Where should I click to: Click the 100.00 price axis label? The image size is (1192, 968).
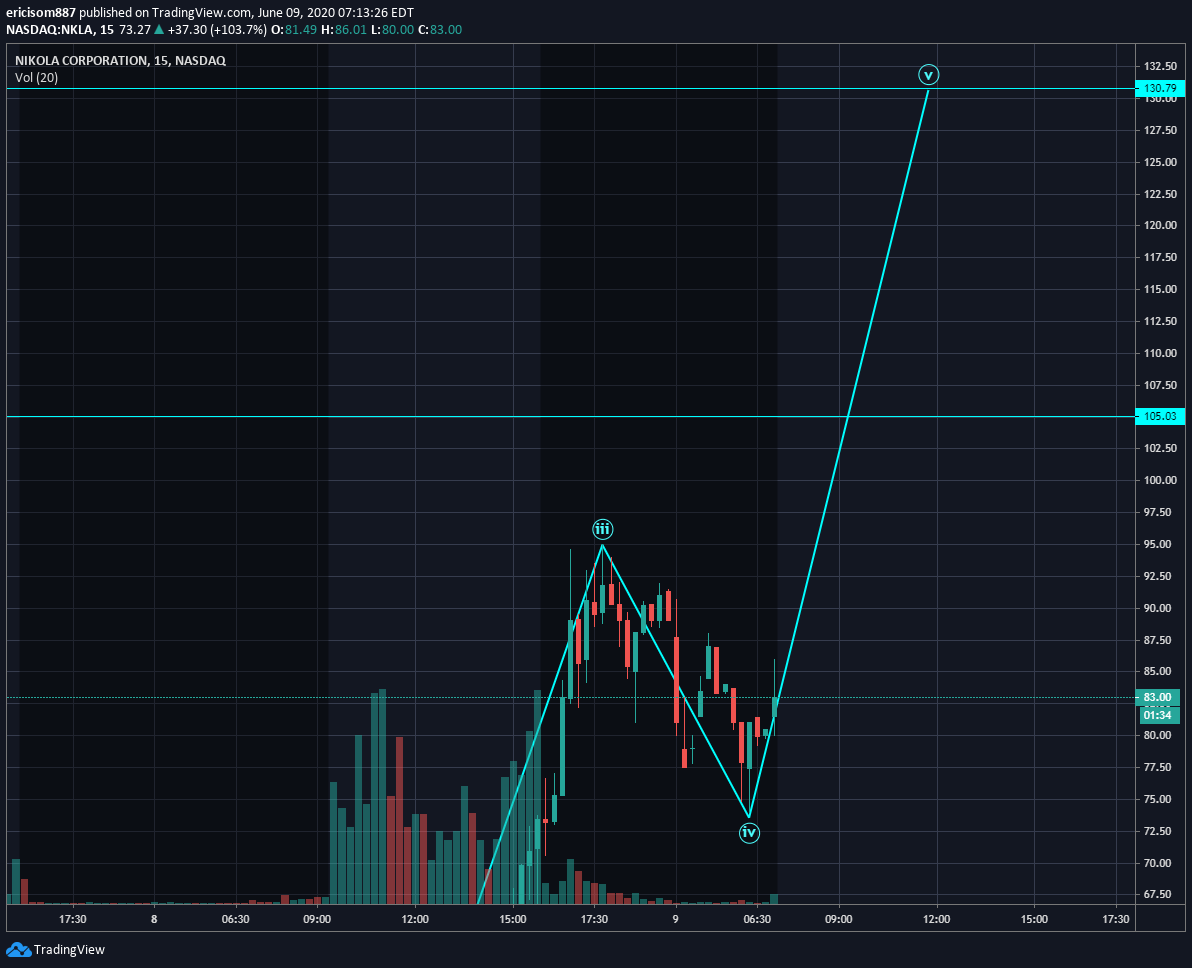(x=1160, y=480)
